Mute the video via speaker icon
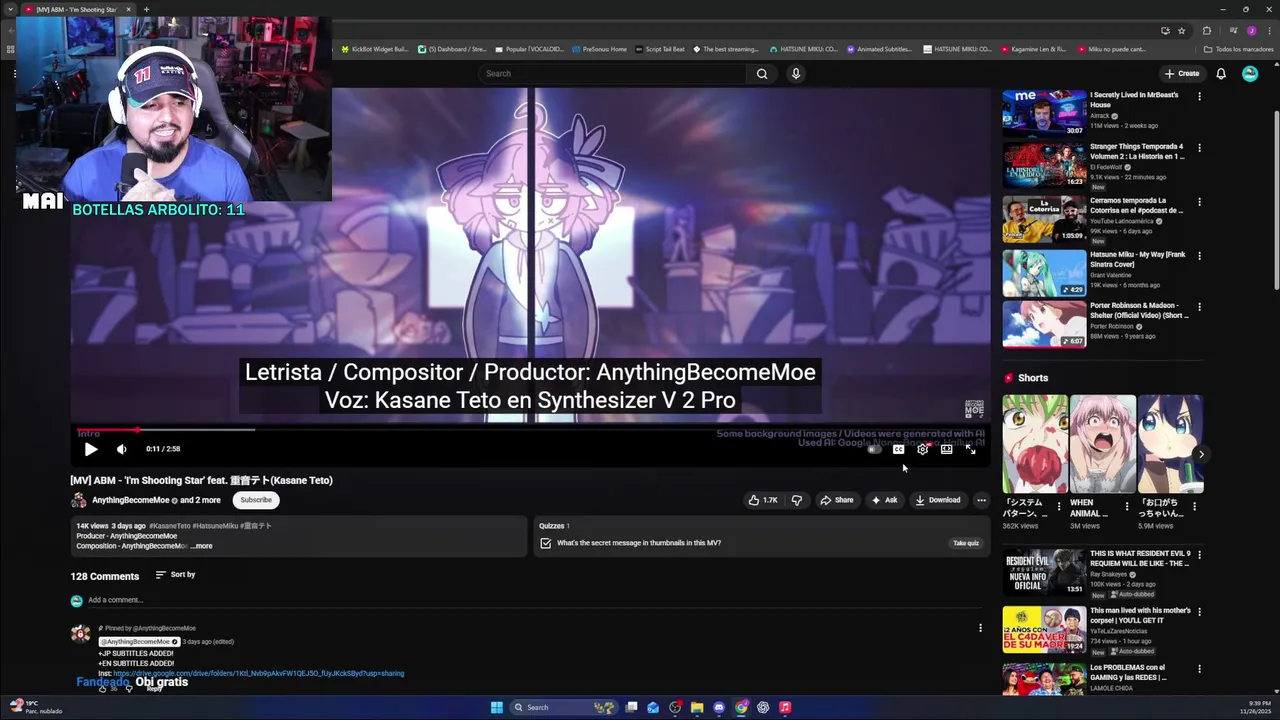The image size is (1280, 720). pyautogui.click(x=122, y=449)
